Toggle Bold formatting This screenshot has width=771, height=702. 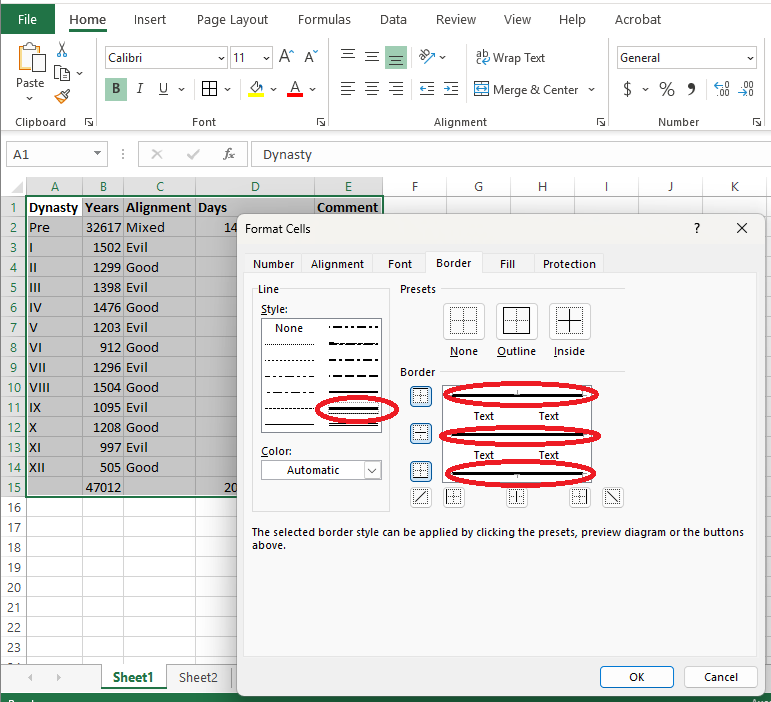tap(116, 89)
